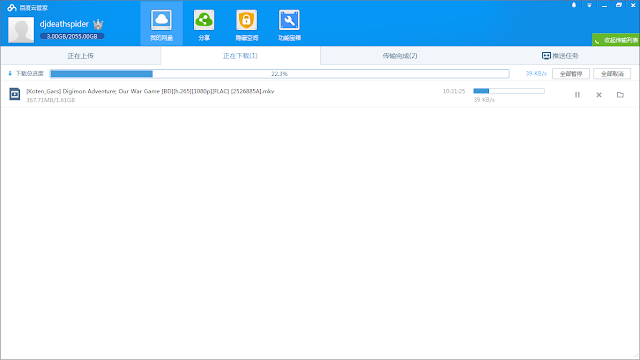Click the Baidu cloud logo in title bar
The height and width of the screenshot is (360, 640).
[12, 8]
